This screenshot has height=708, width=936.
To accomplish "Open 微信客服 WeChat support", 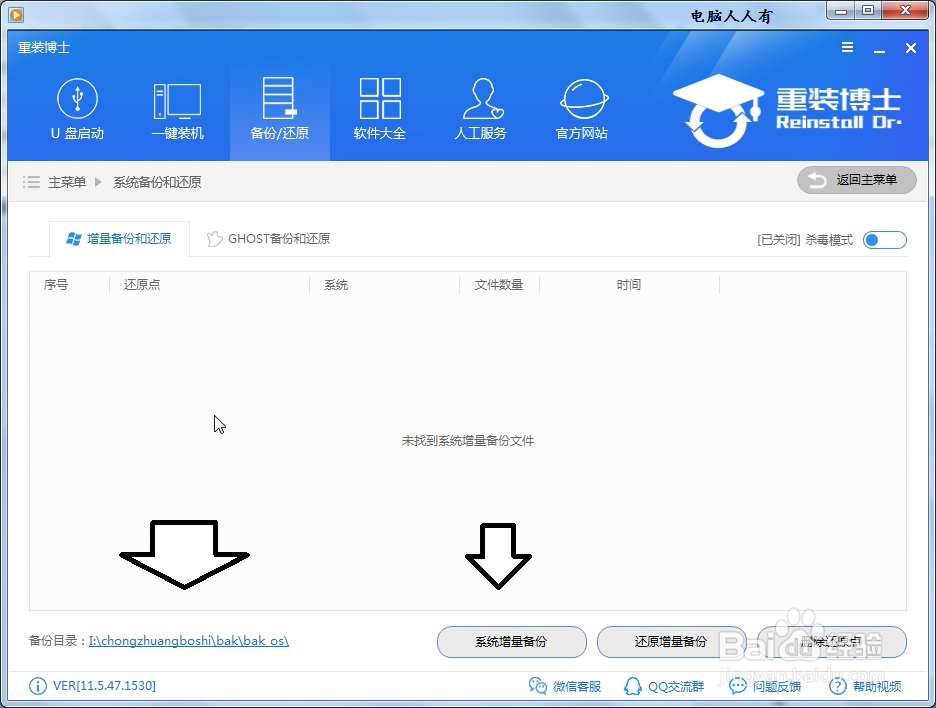I will pos(565,687).
